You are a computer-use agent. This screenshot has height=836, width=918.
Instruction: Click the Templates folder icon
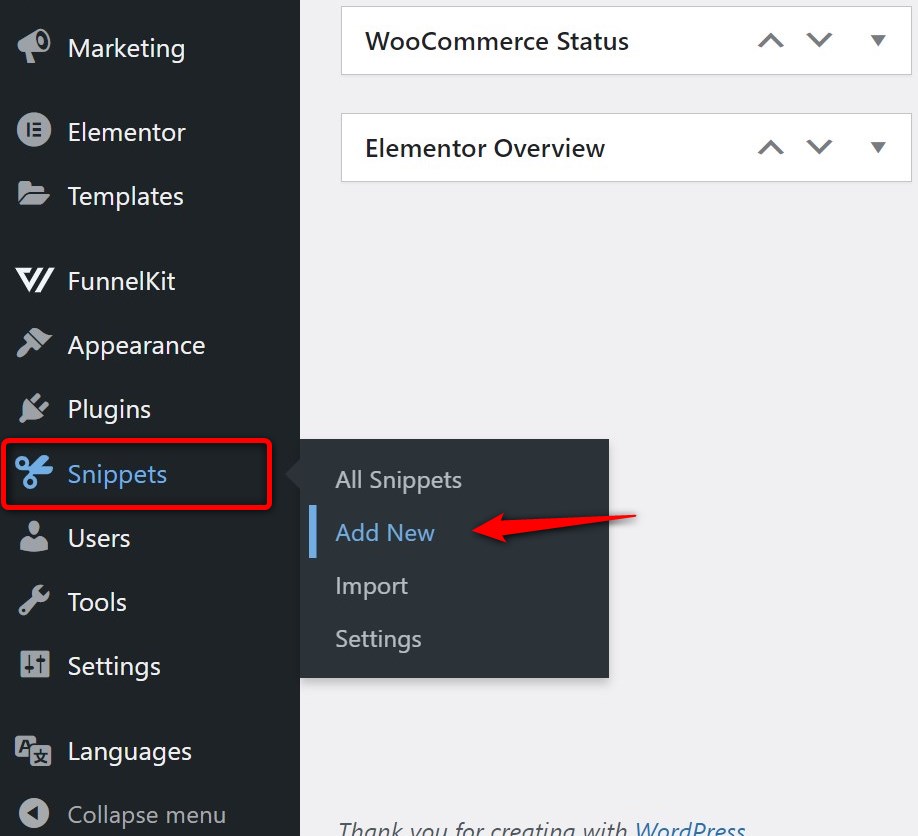(34, 196)
